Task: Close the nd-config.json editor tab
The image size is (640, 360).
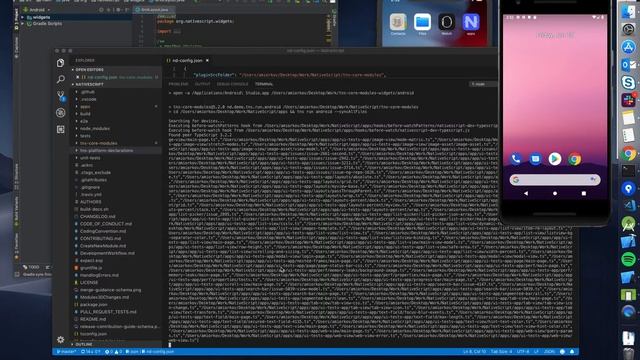Action: pyautogui.click(x=207, y=60)
